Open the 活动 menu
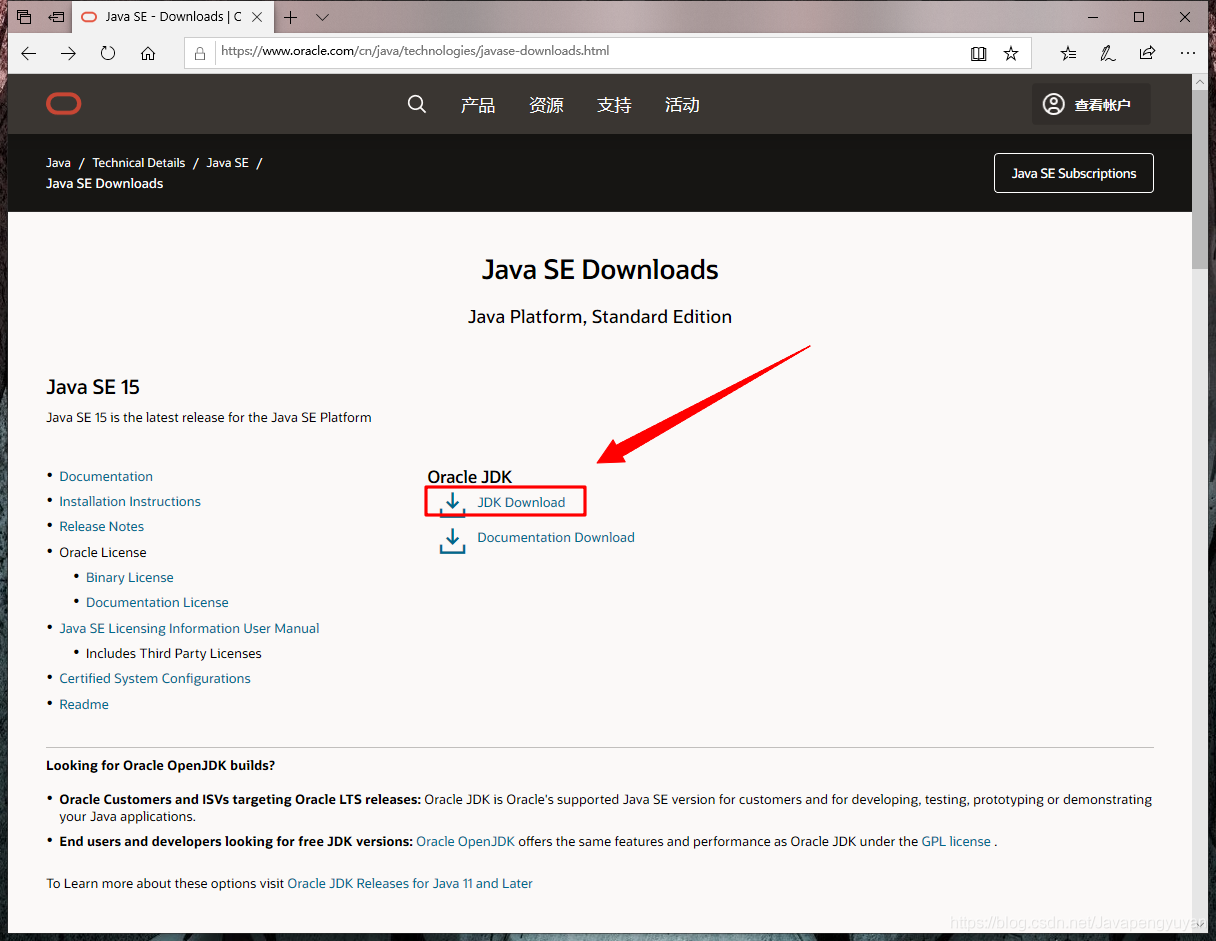Image resolution: width=1216 pixels, height=941 pixels. (x=682, y=105)
